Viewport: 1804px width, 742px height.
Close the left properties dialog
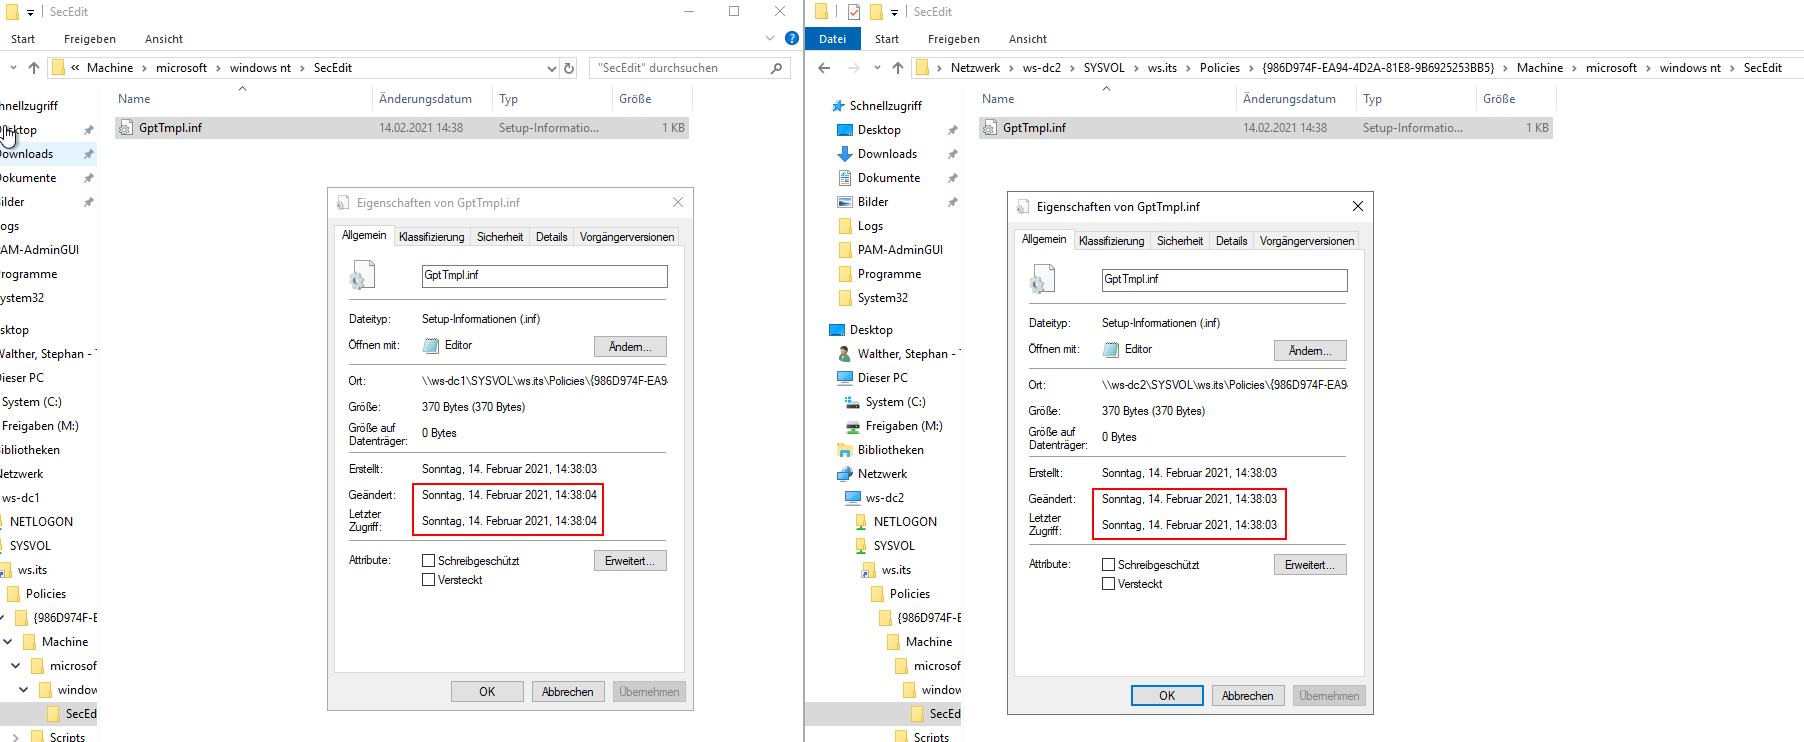pos(678,202)
